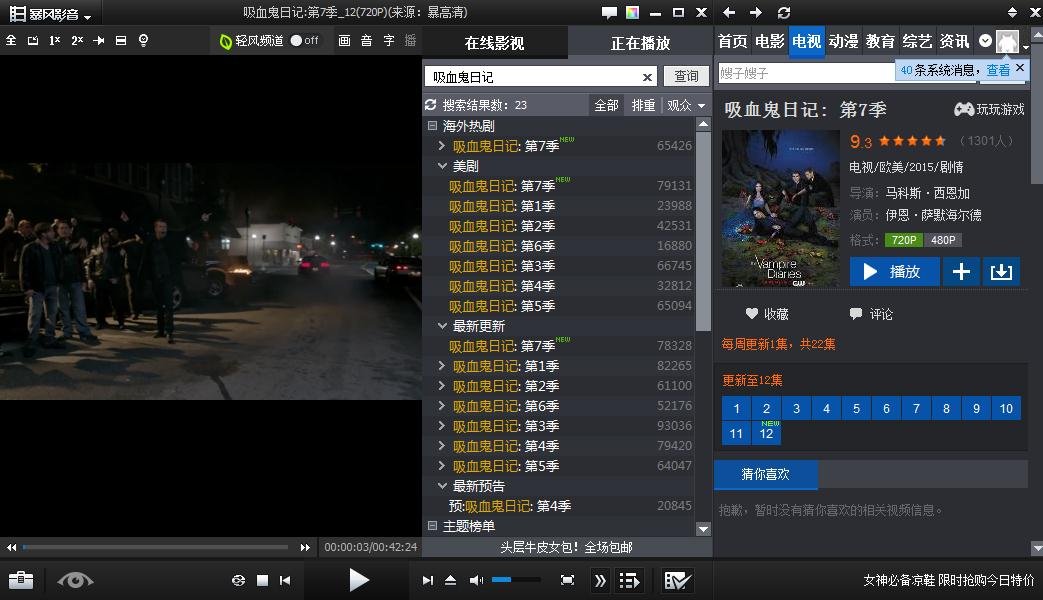Expand 吸血鬼日记:第1季 under 最新更新

tap(442, 366)
